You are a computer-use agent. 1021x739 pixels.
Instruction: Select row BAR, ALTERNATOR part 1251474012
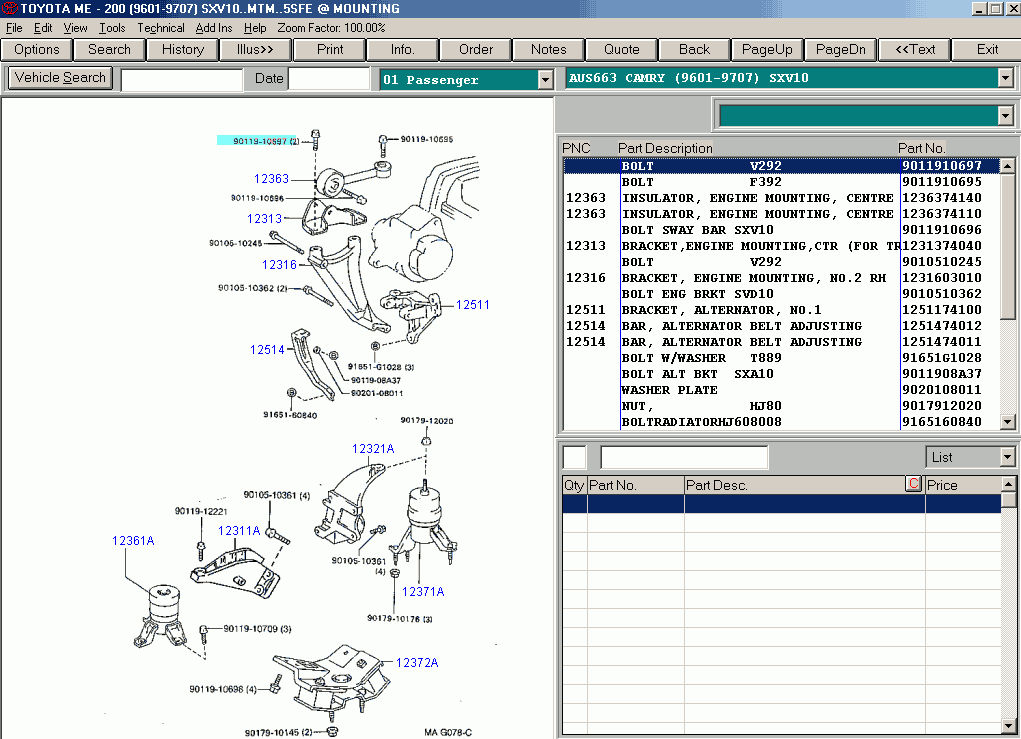tap(781, 326)
